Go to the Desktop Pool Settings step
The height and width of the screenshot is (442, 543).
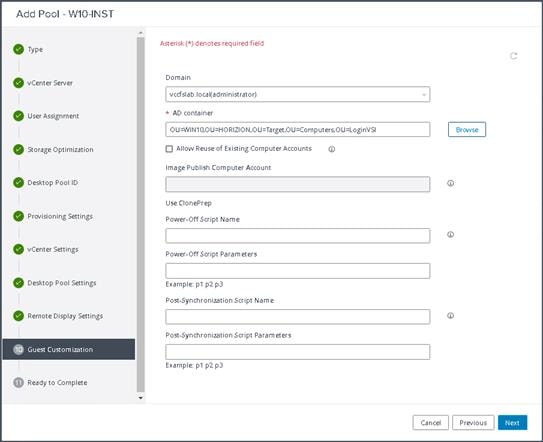pyautogui.click(x=62, y=283)
